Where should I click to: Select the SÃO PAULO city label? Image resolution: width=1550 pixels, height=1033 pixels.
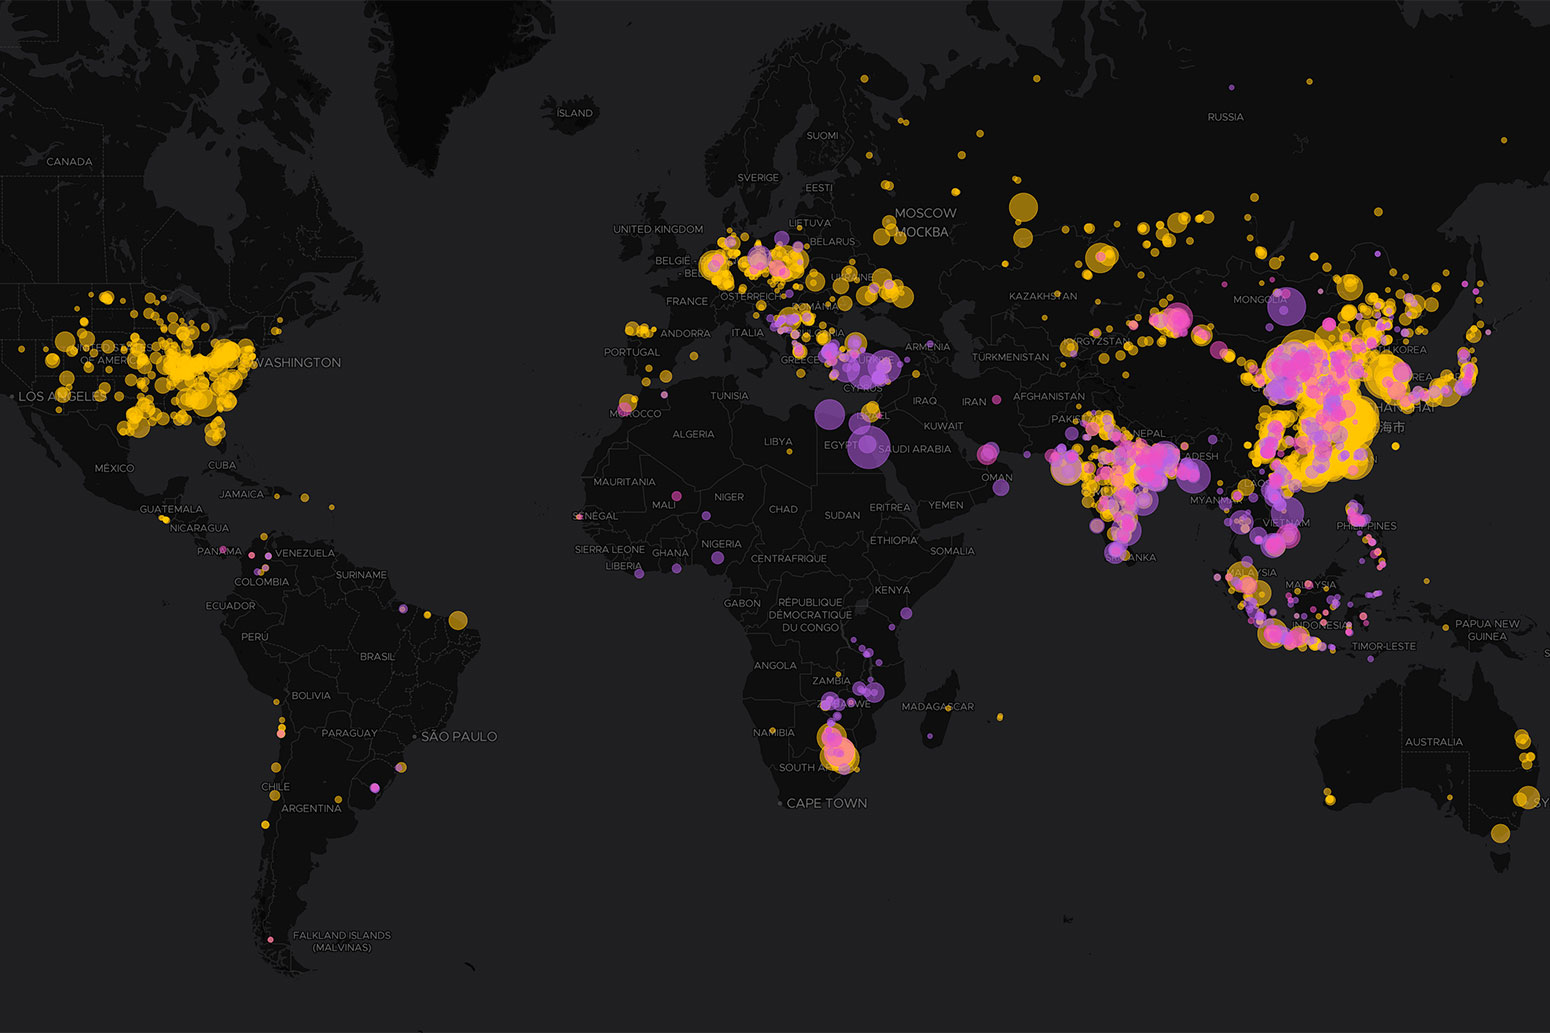tap(462, 735)
